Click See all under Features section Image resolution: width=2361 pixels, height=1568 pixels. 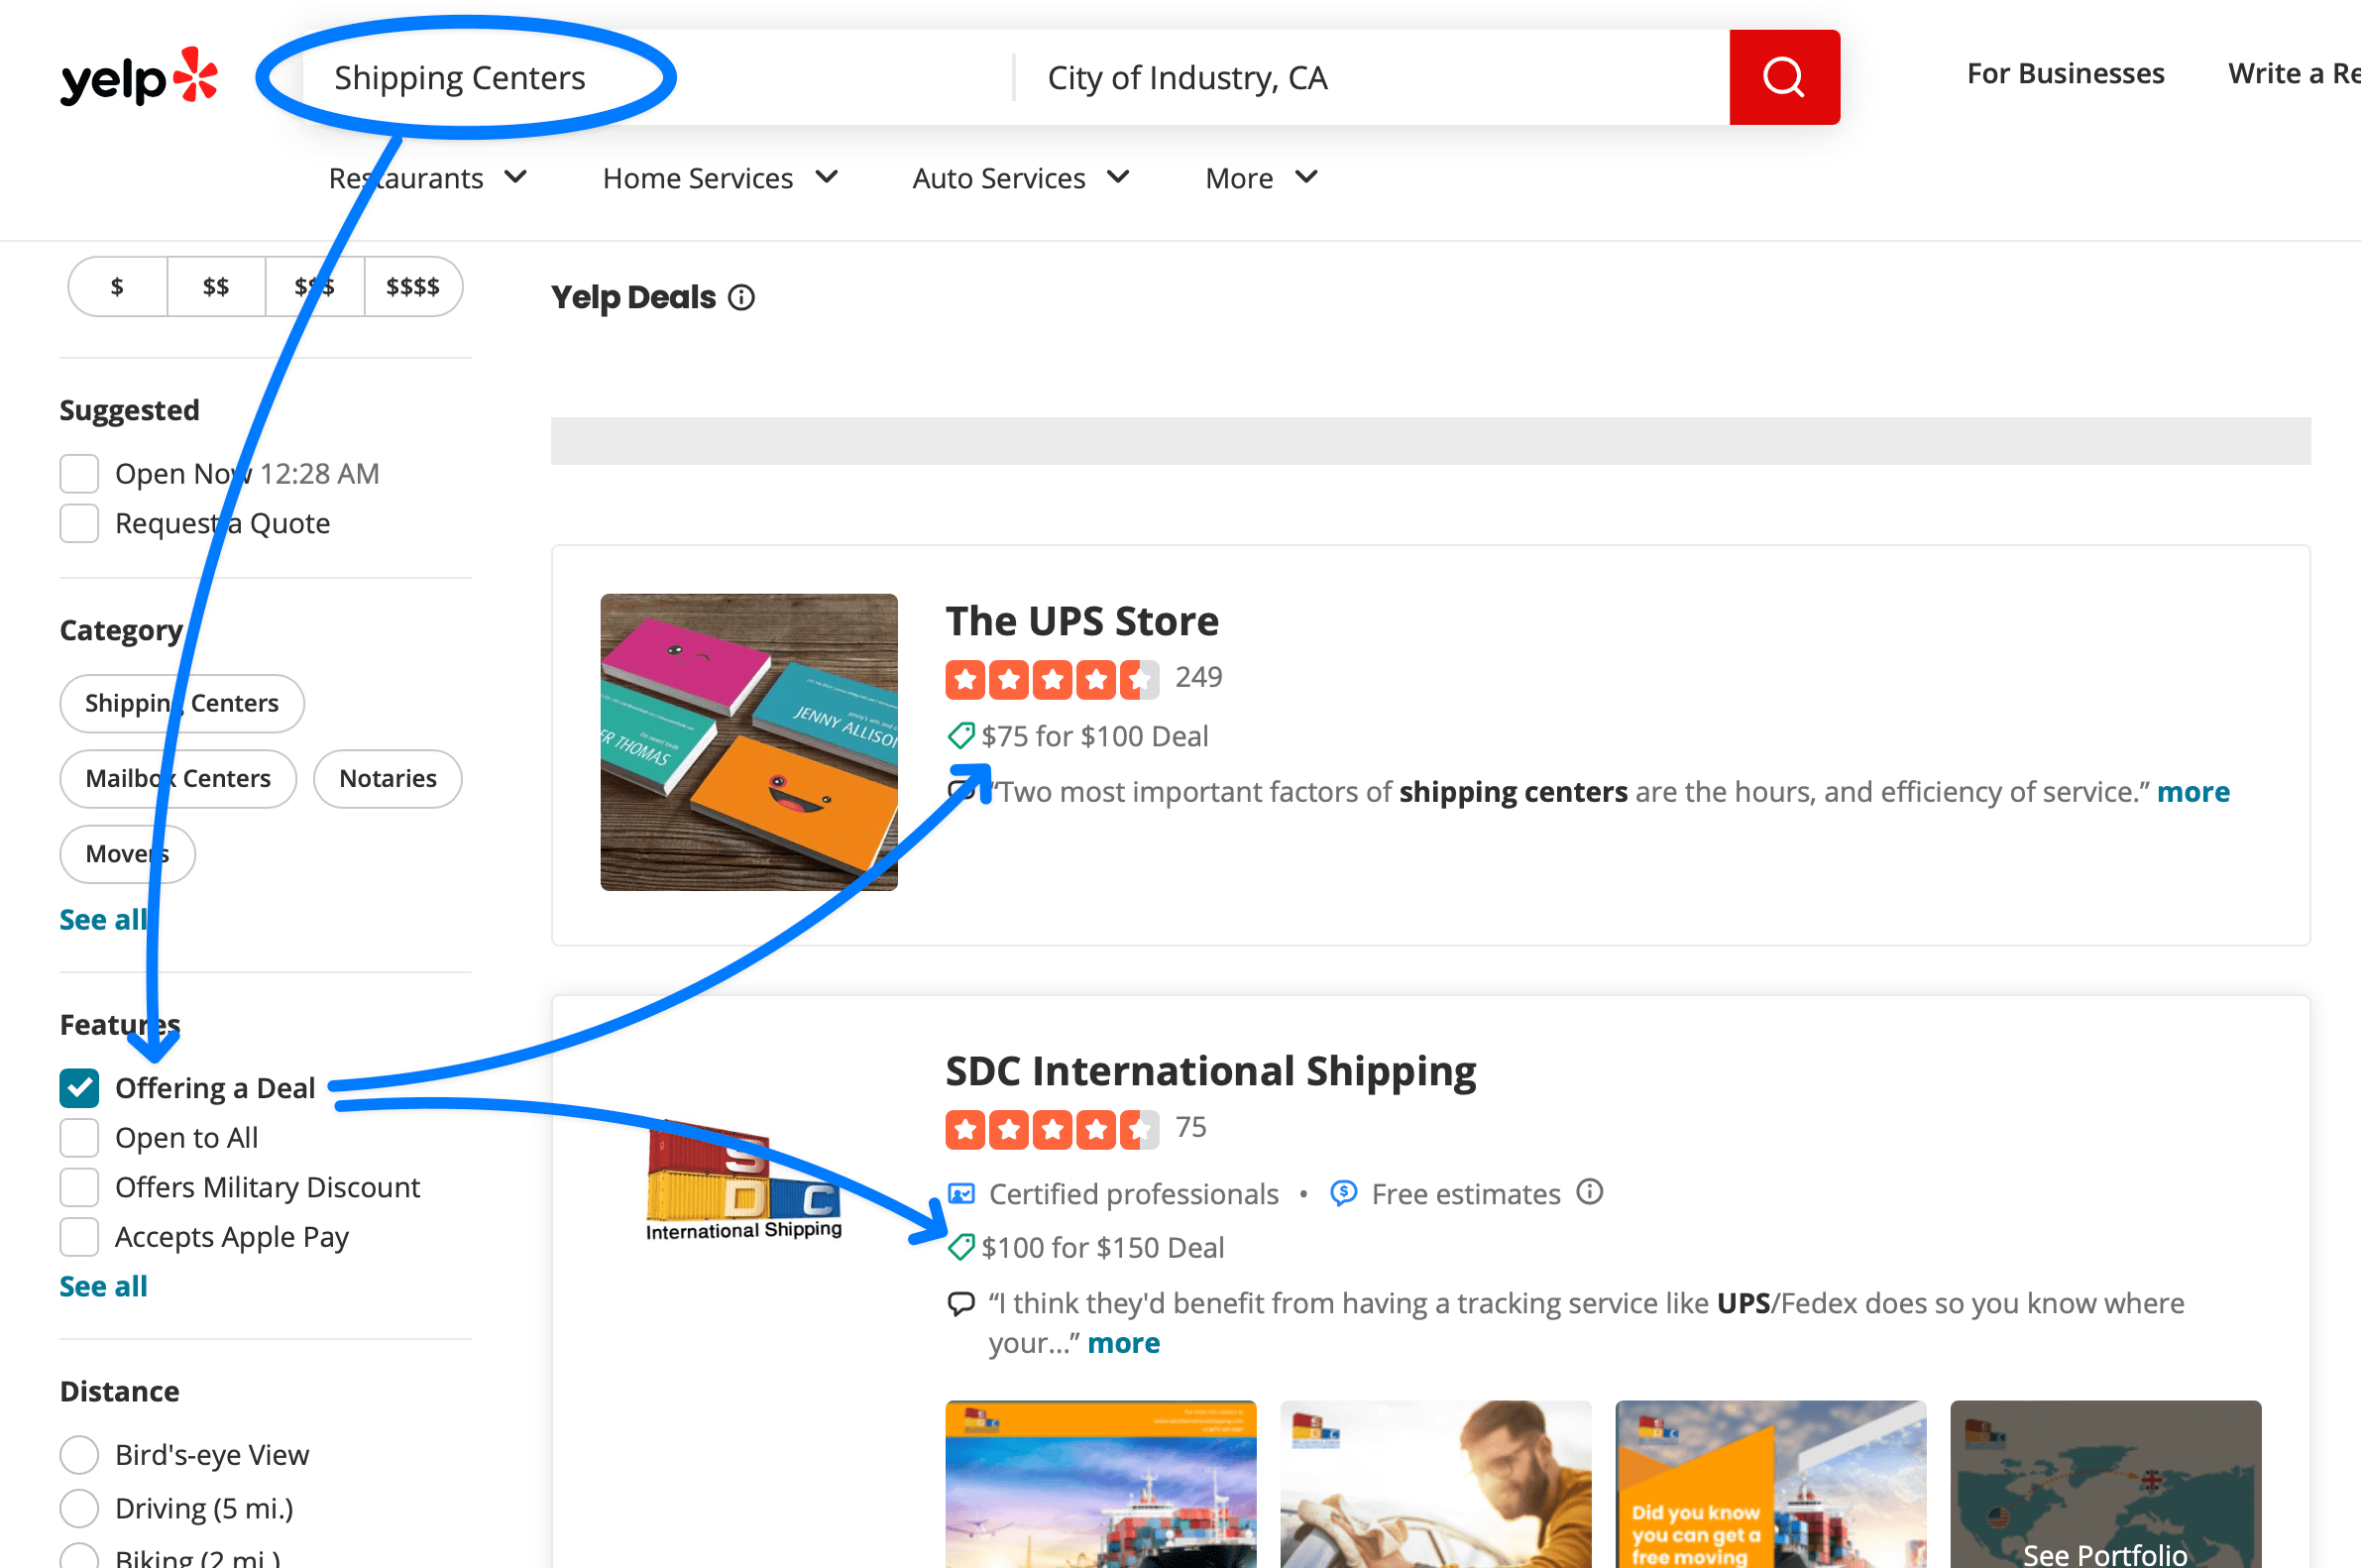click(103, 1287)
